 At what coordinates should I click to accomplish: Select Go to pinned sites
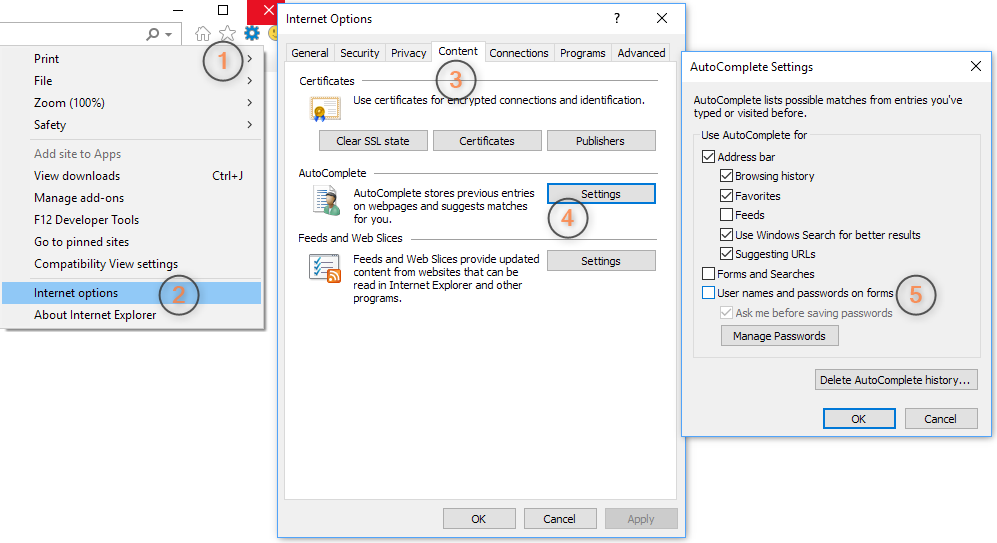click(132, 242)
